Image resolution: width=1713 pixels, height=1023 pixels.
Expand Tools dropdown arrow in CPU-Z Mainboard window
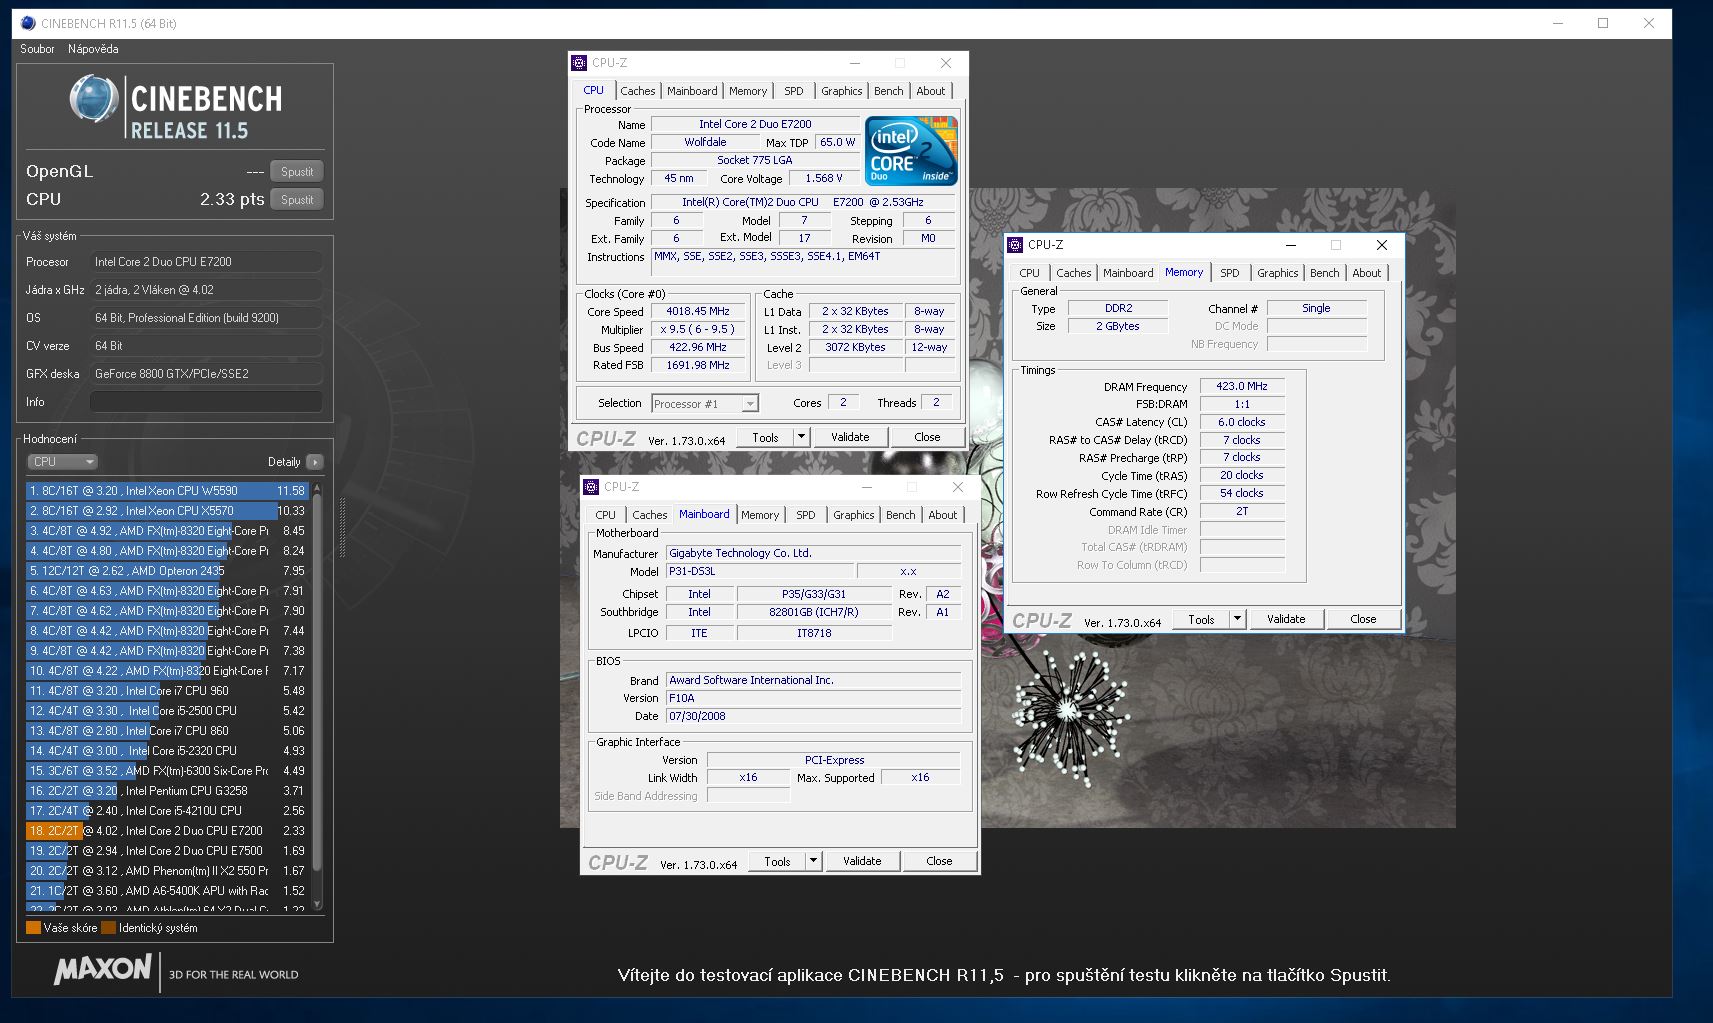click(813, 861)
